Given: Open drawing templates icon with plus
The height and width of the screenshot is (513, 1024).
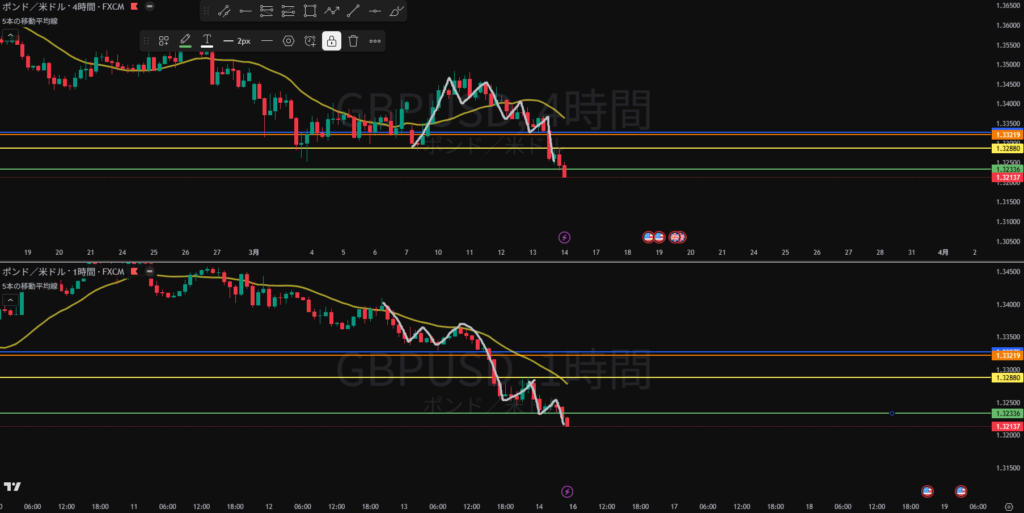Looking at the screenshot, I should (x=164, y=41).
